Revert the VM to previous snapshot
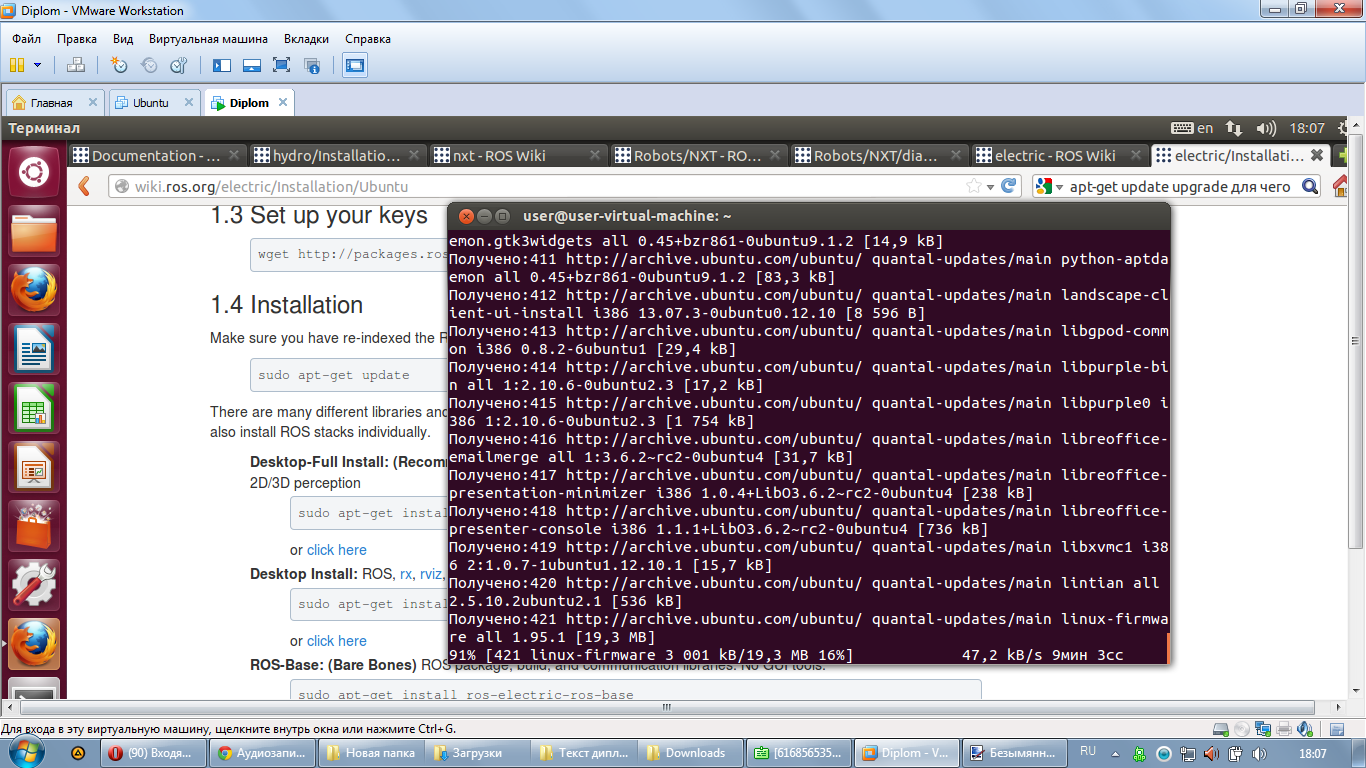1366x768 pixels. [x=149, y=65]
